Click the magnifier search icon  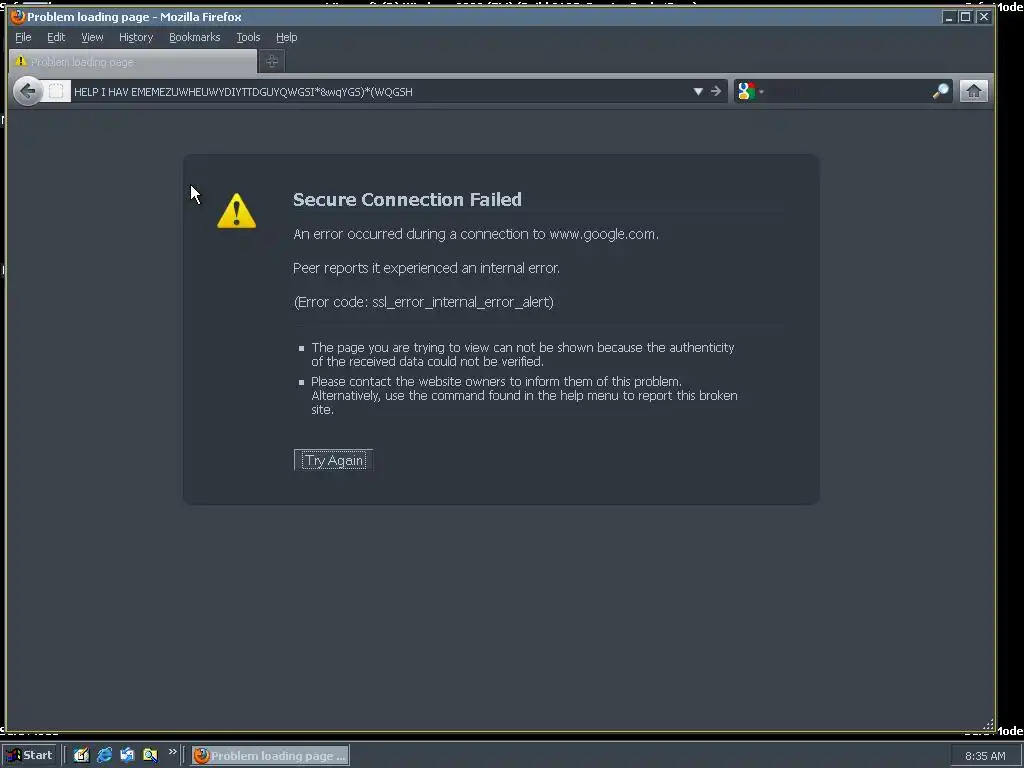(940, 91)
